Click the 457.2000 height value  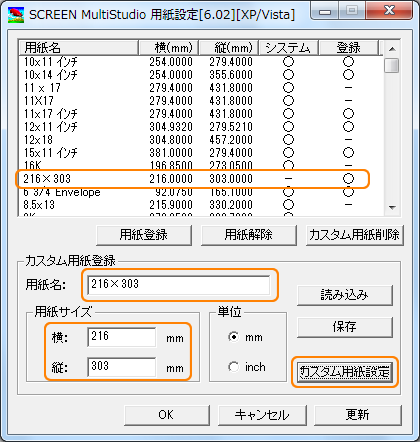[x=231, y=140]
